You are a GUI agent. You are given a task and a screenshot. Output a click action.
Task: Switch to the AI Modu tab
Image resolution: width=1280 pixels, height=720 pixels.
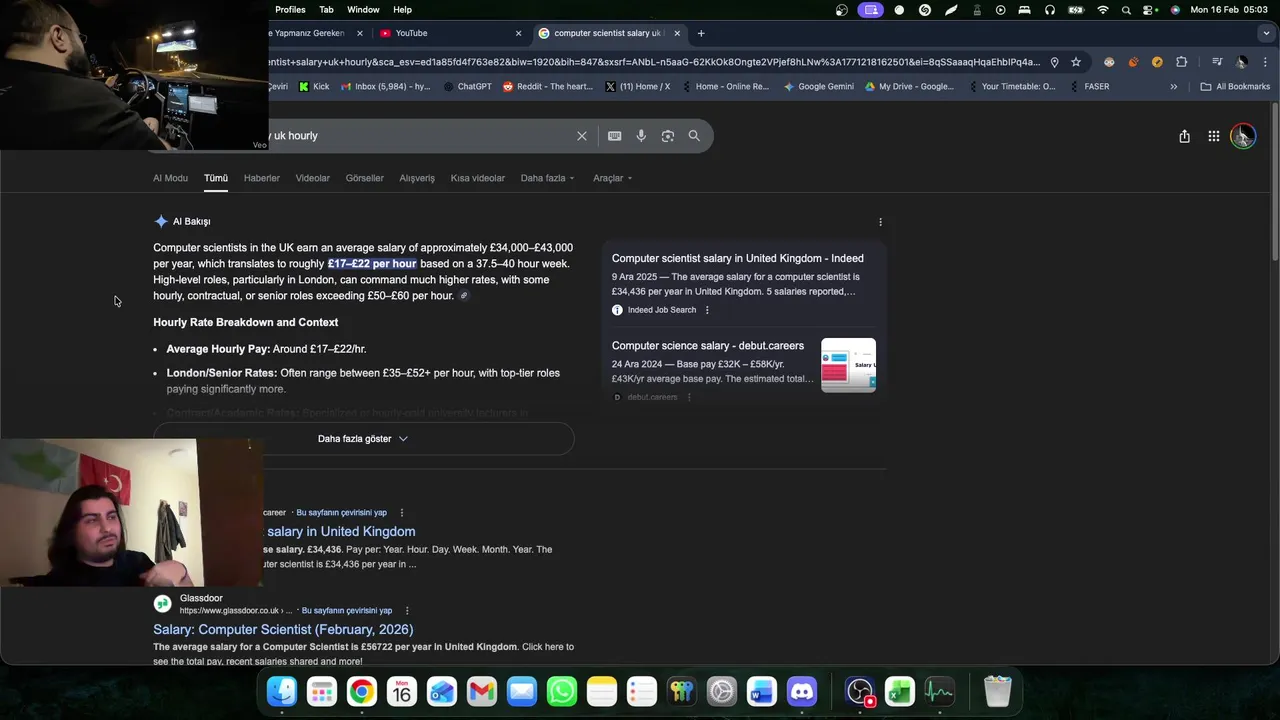[170, 178]
